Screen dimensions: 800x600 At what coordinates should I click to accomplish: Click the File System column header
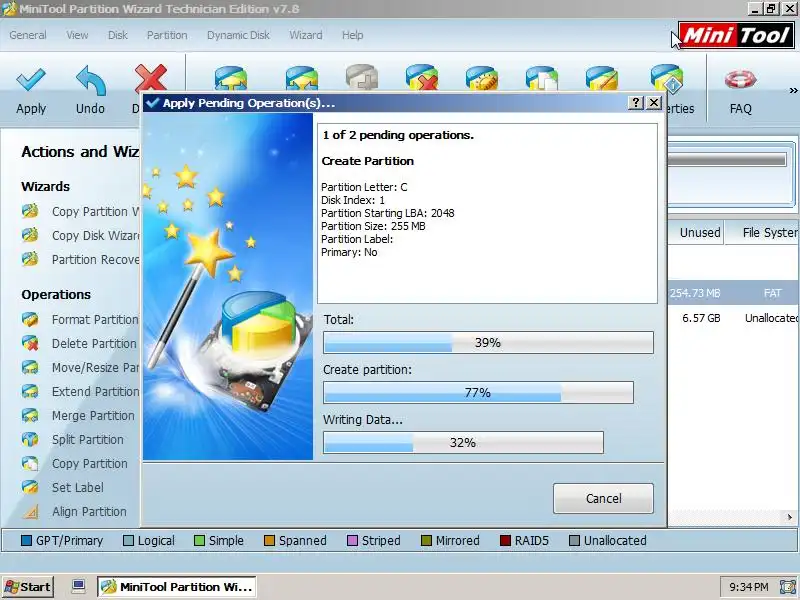click(762, 233)
